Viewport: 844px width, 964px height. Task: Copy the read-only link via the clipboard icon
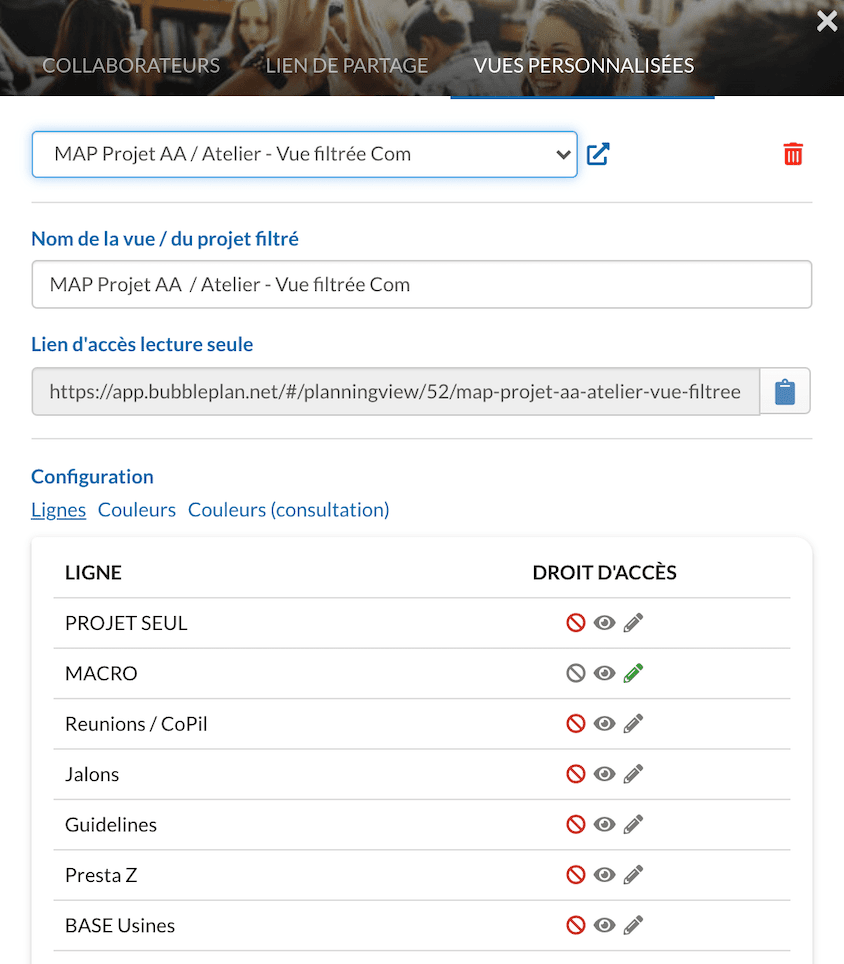pyautogui.click(x=785, y=392)
